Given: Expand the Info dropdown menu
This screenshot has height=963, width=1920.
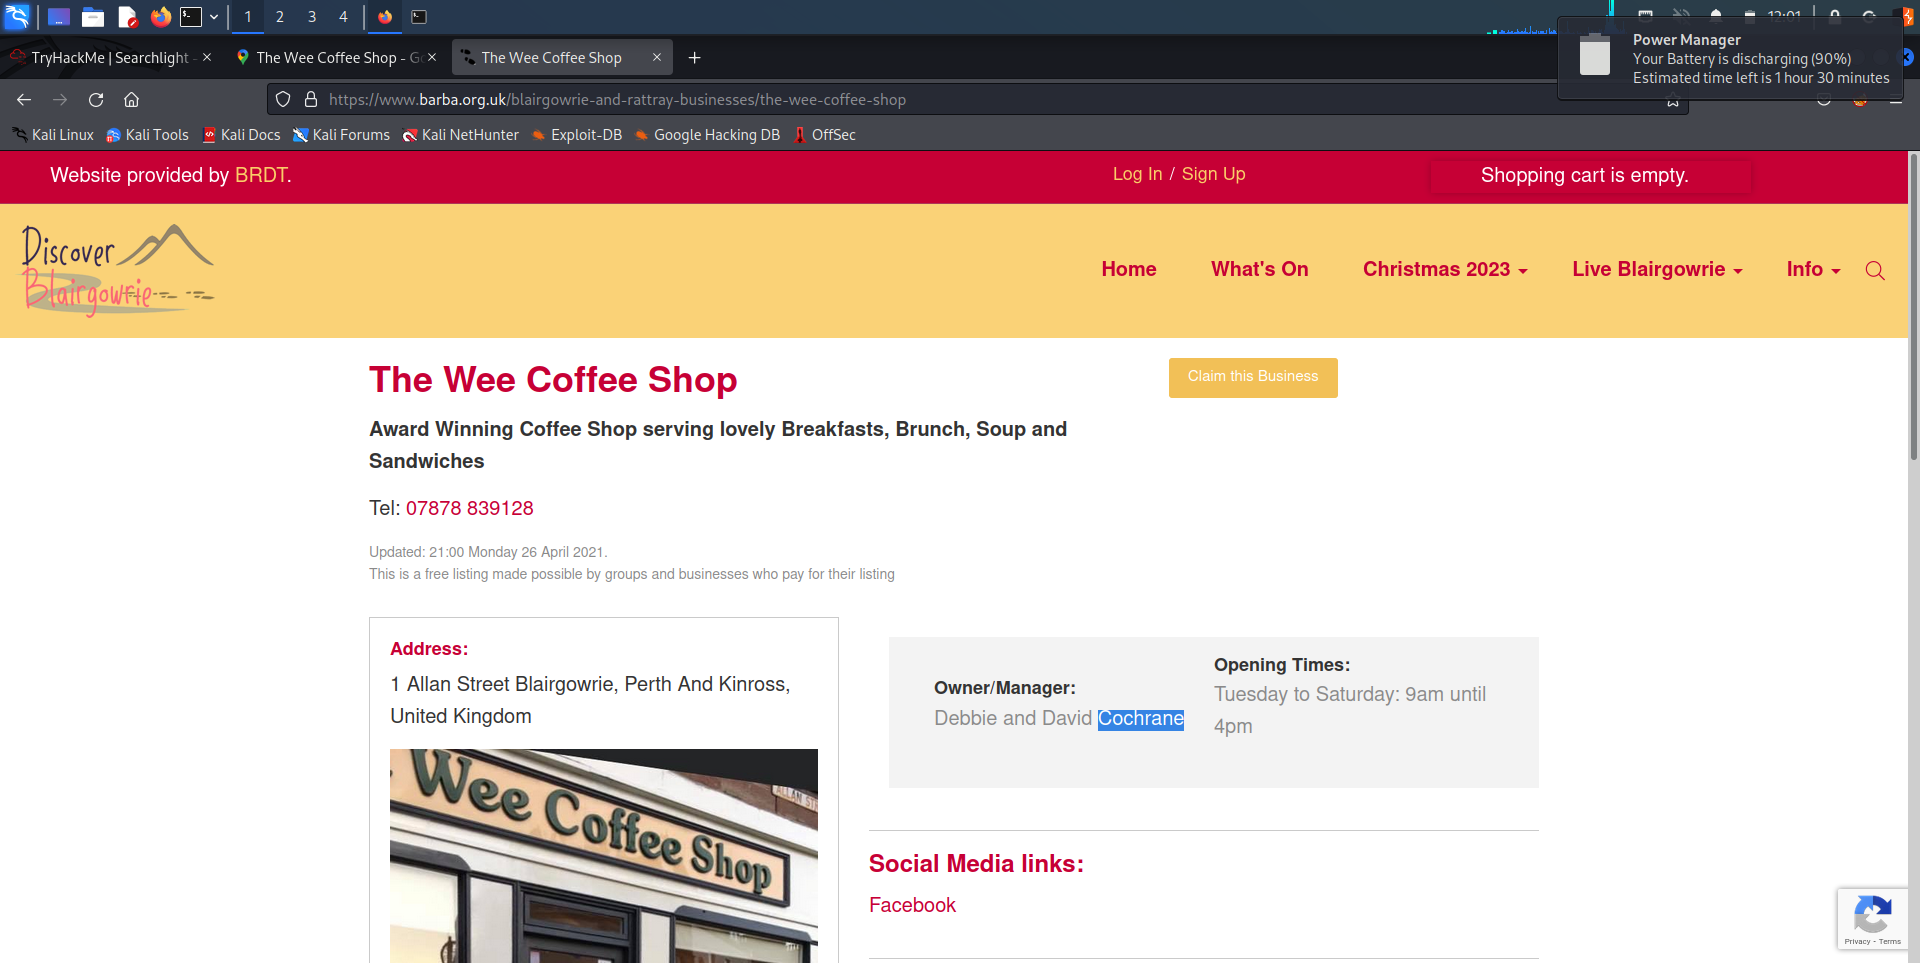Looking at the screenshot, I should click(1812, 270).
